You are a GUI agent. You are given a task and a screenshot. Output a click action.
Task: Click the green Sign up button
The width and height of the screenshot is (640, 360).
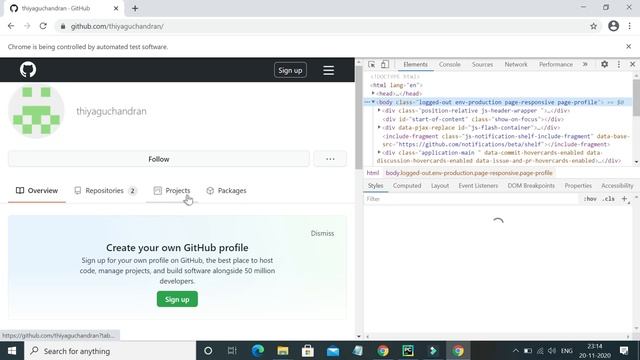tap(177, 299)
